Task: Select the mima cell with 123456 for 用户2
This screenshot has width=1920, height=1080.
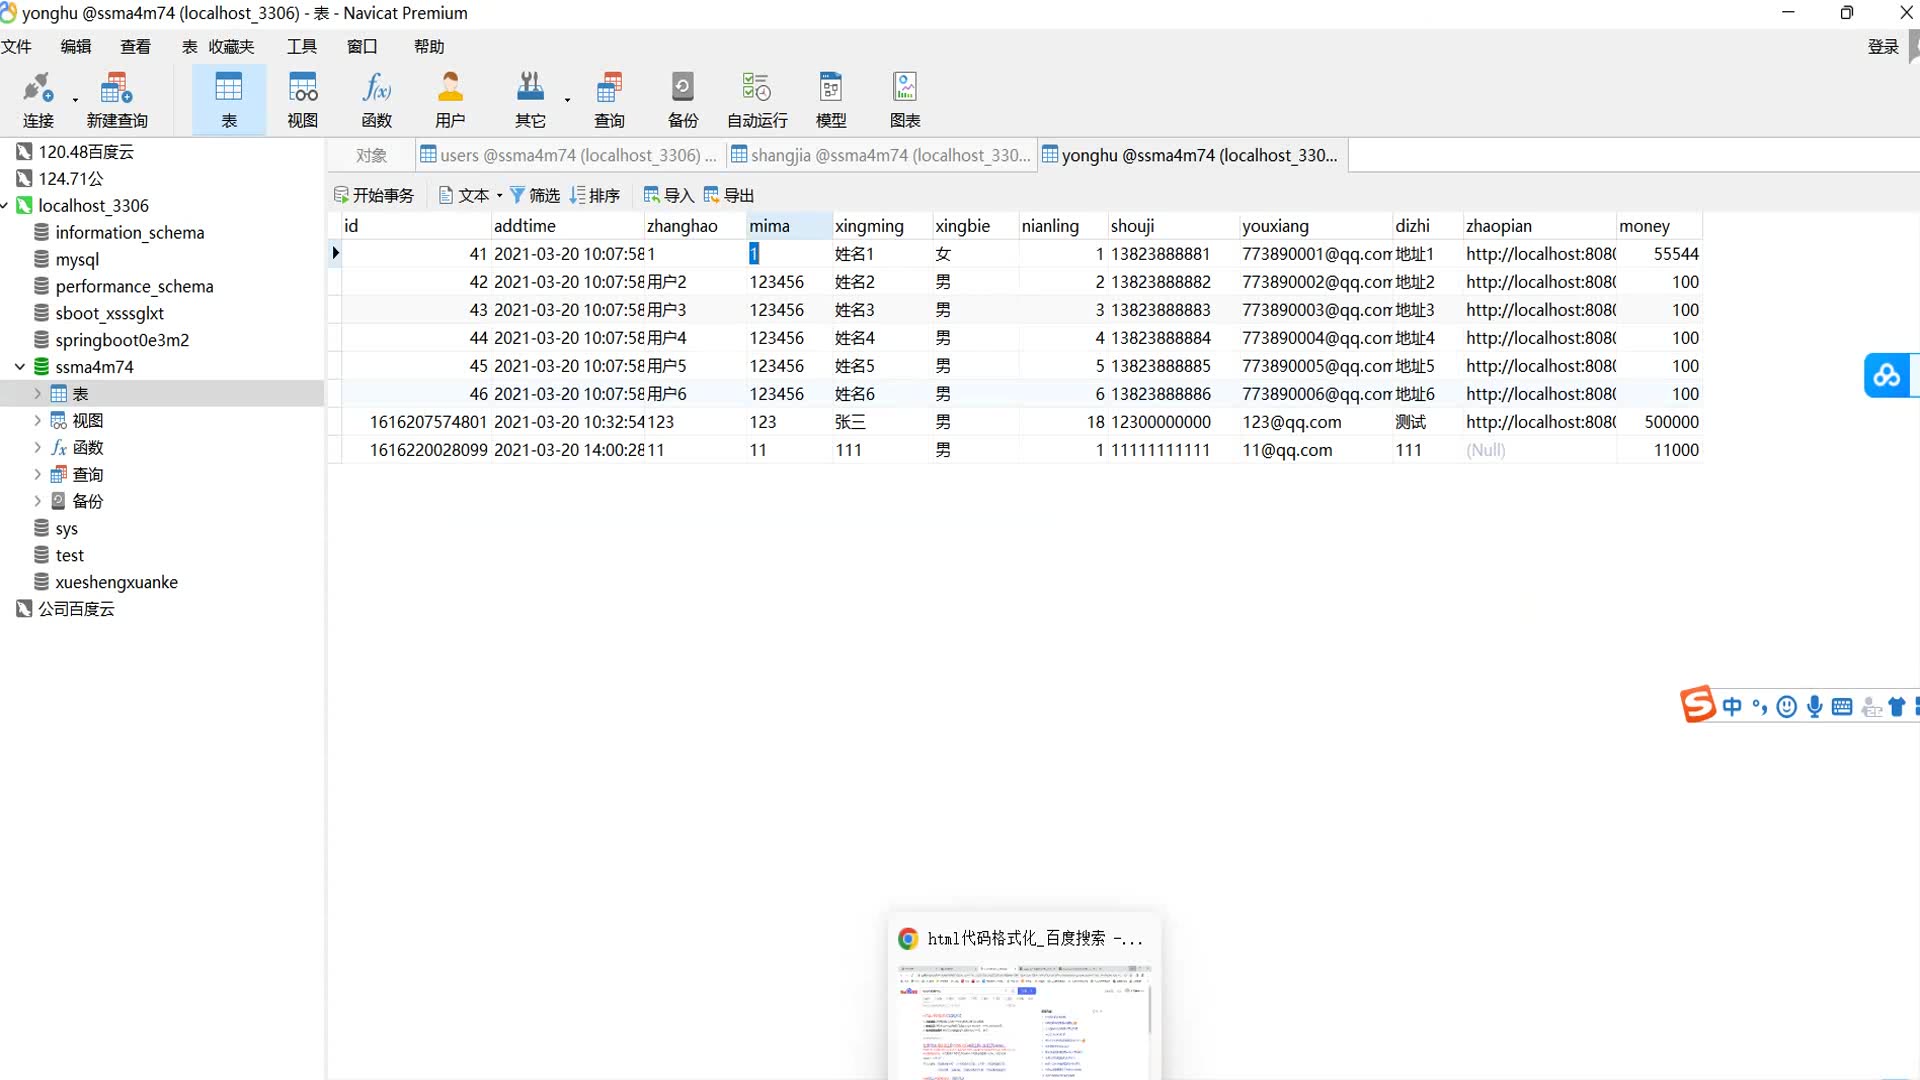Action: click(x=777, y=282)
